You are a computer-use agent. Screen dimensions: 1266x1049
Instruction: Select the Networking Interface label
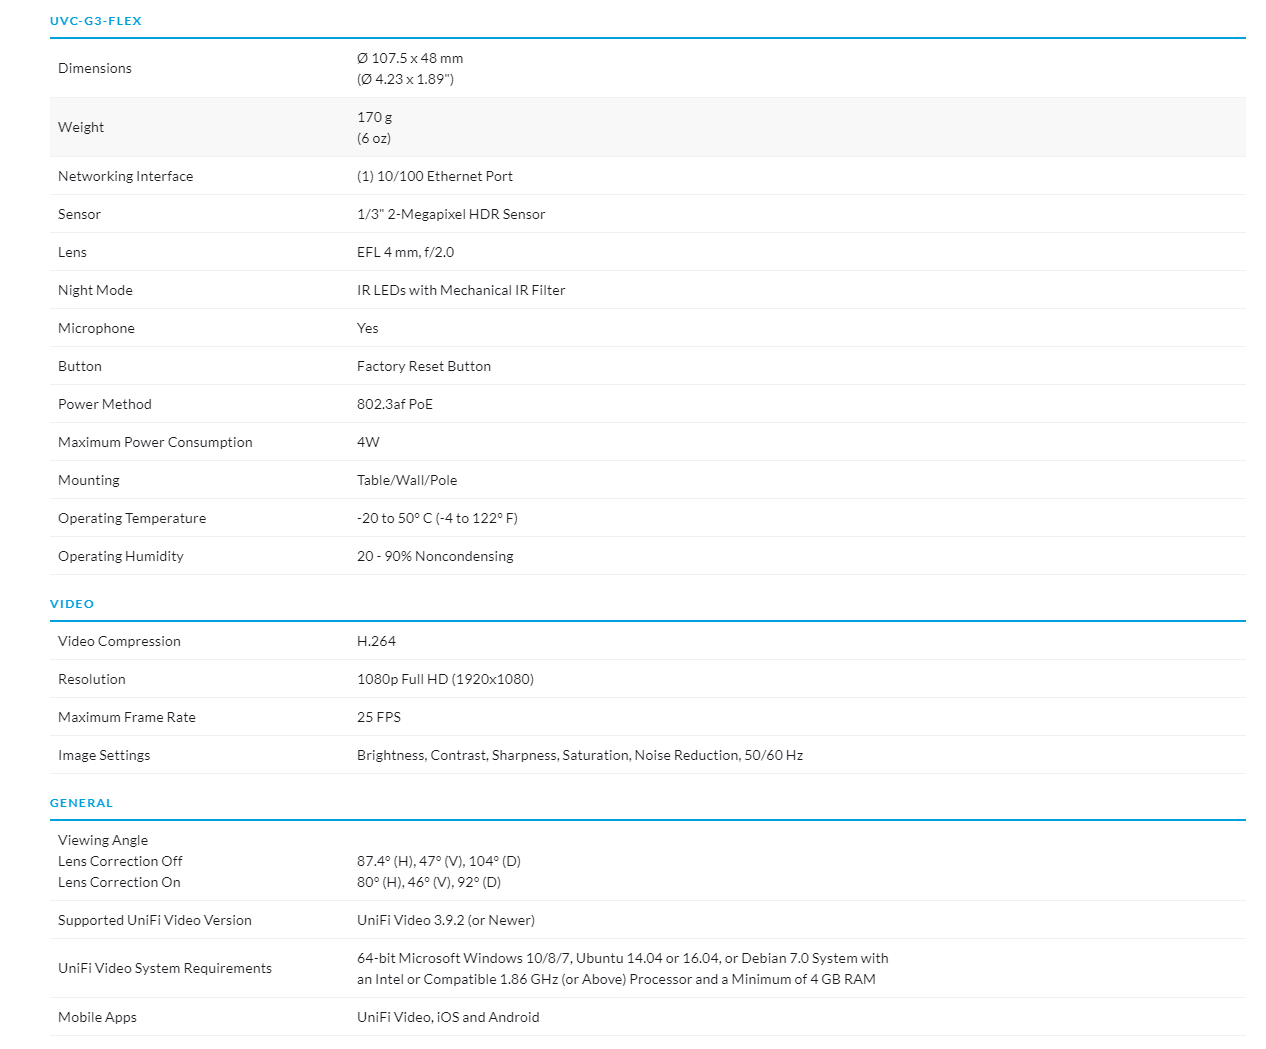tap(125, 176)
